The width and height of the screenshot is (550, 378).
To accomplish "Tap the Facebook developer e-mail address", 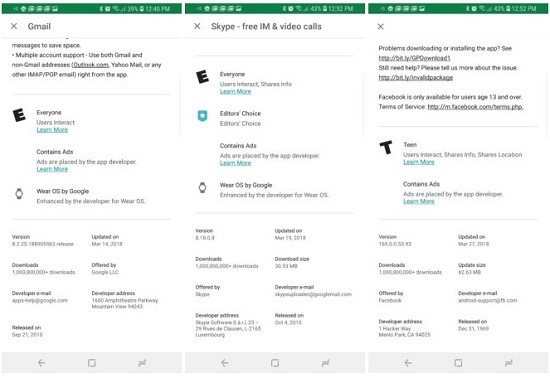I will click(x=488, y=301).
